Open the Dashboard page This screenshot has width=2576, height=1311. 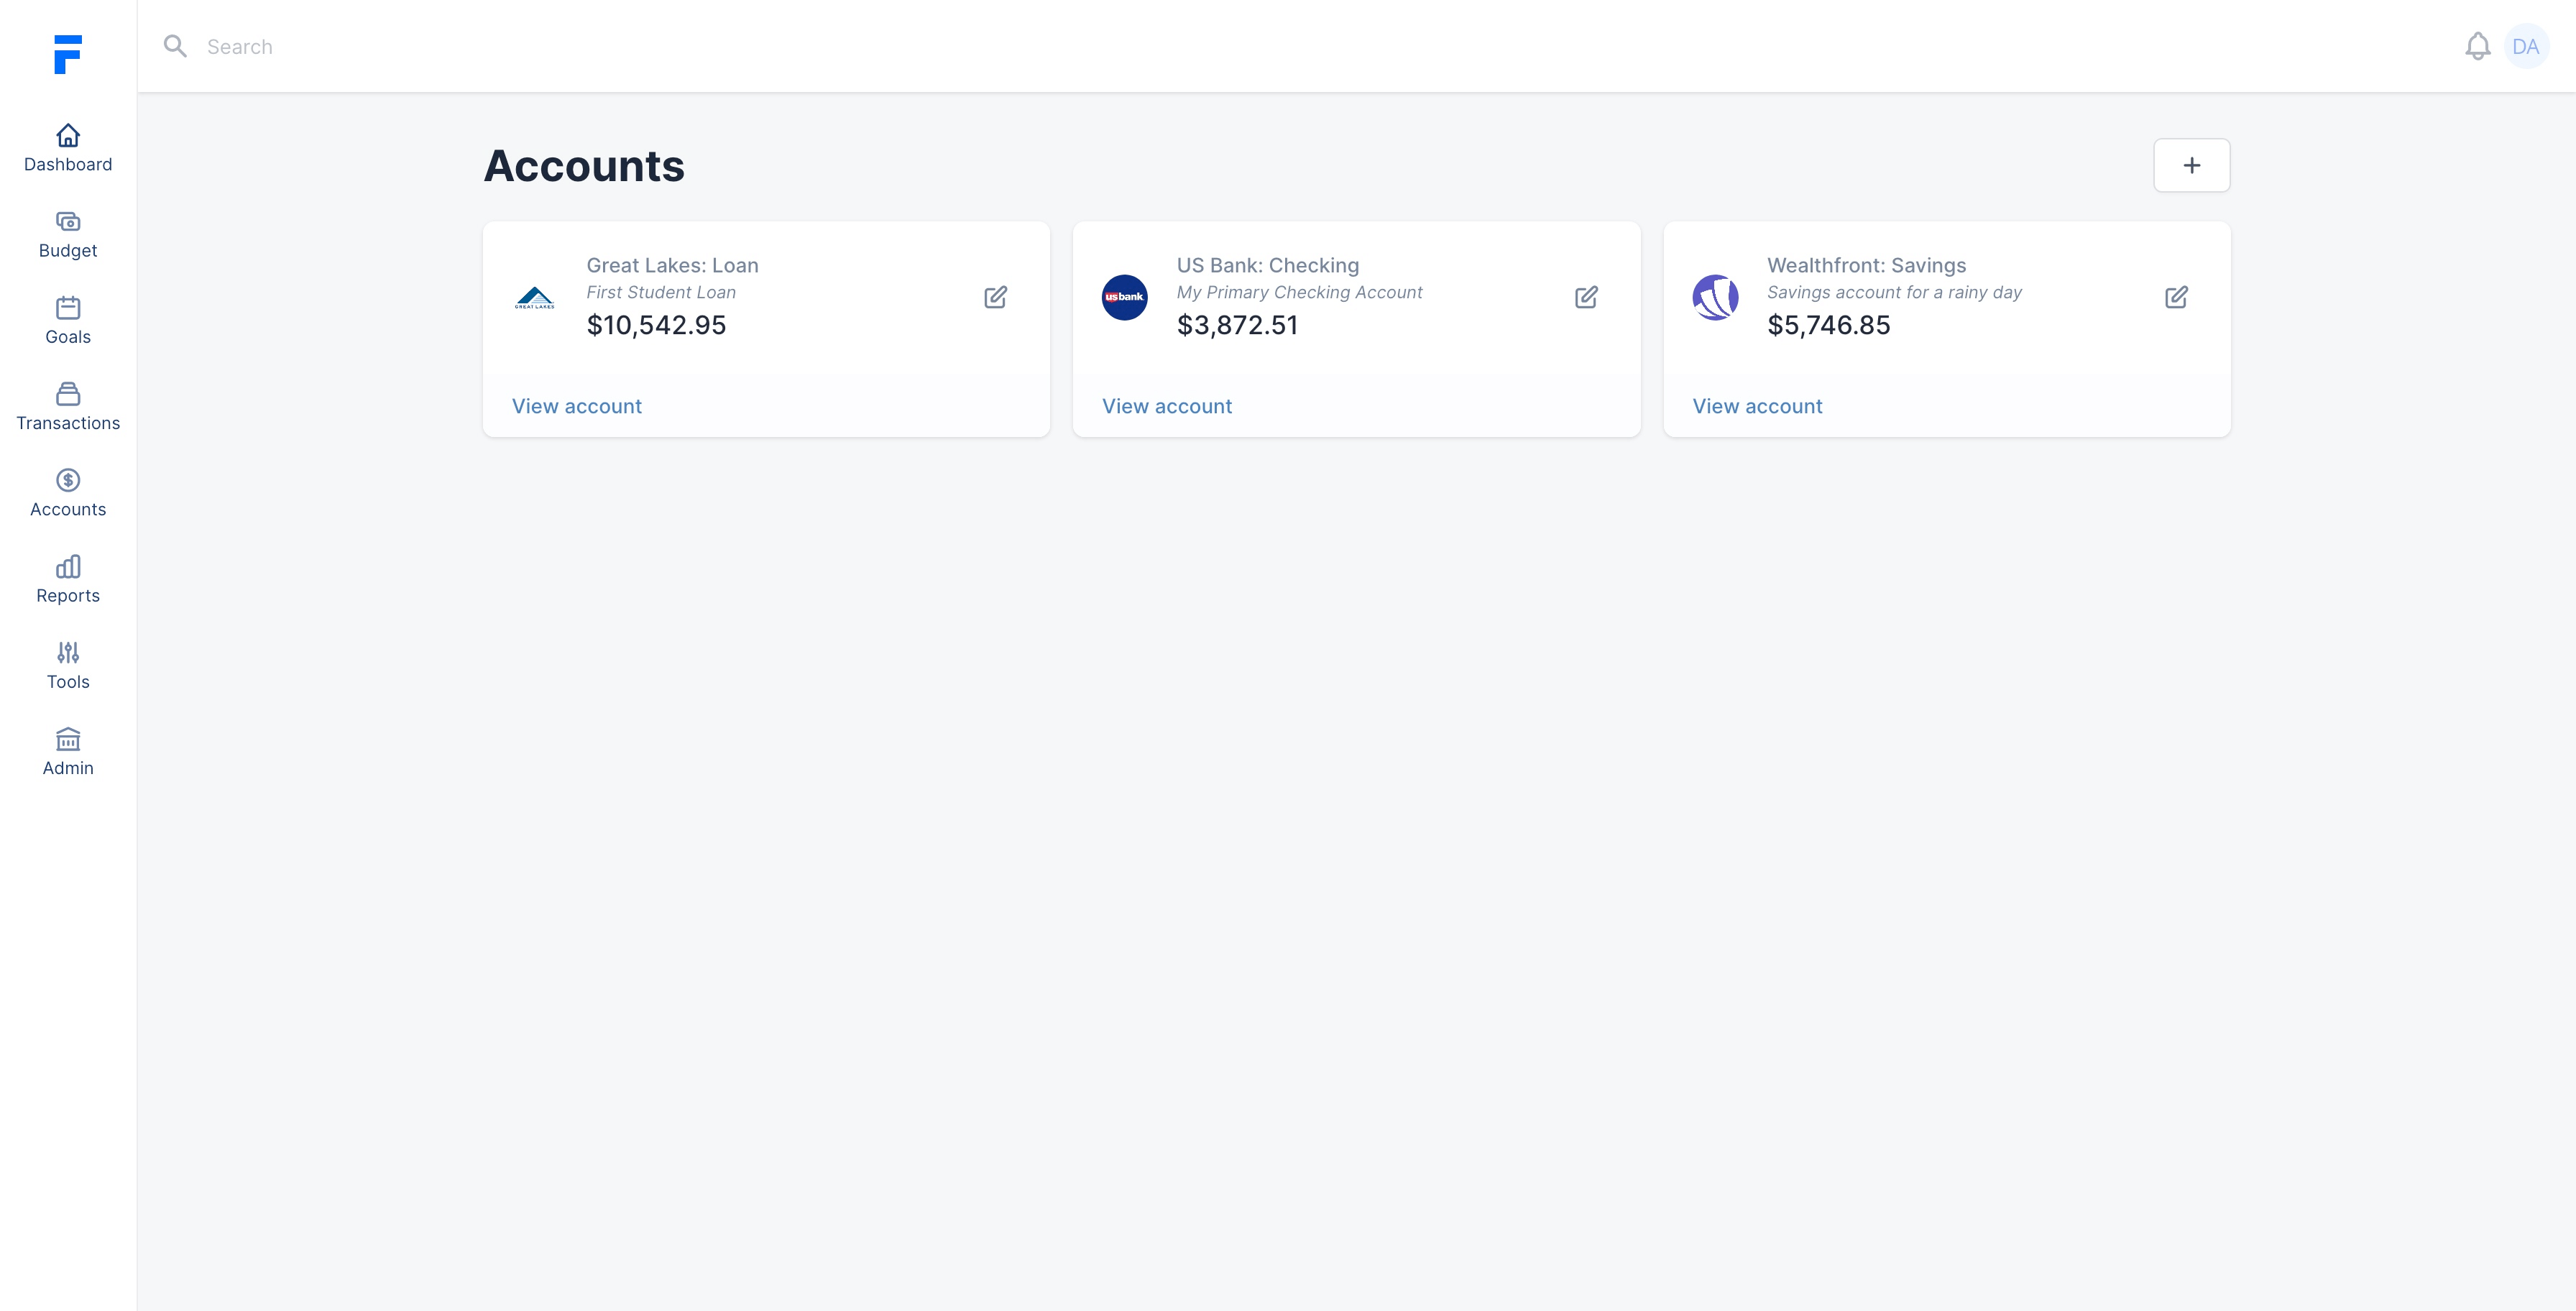point(68,147)
